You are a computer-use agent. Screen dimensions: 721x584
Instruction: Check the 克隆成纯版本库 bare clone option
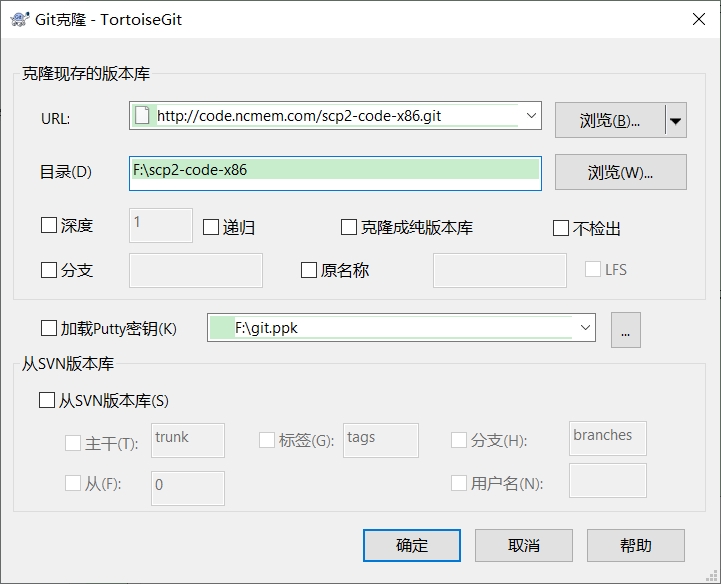(x=349, y=227)
